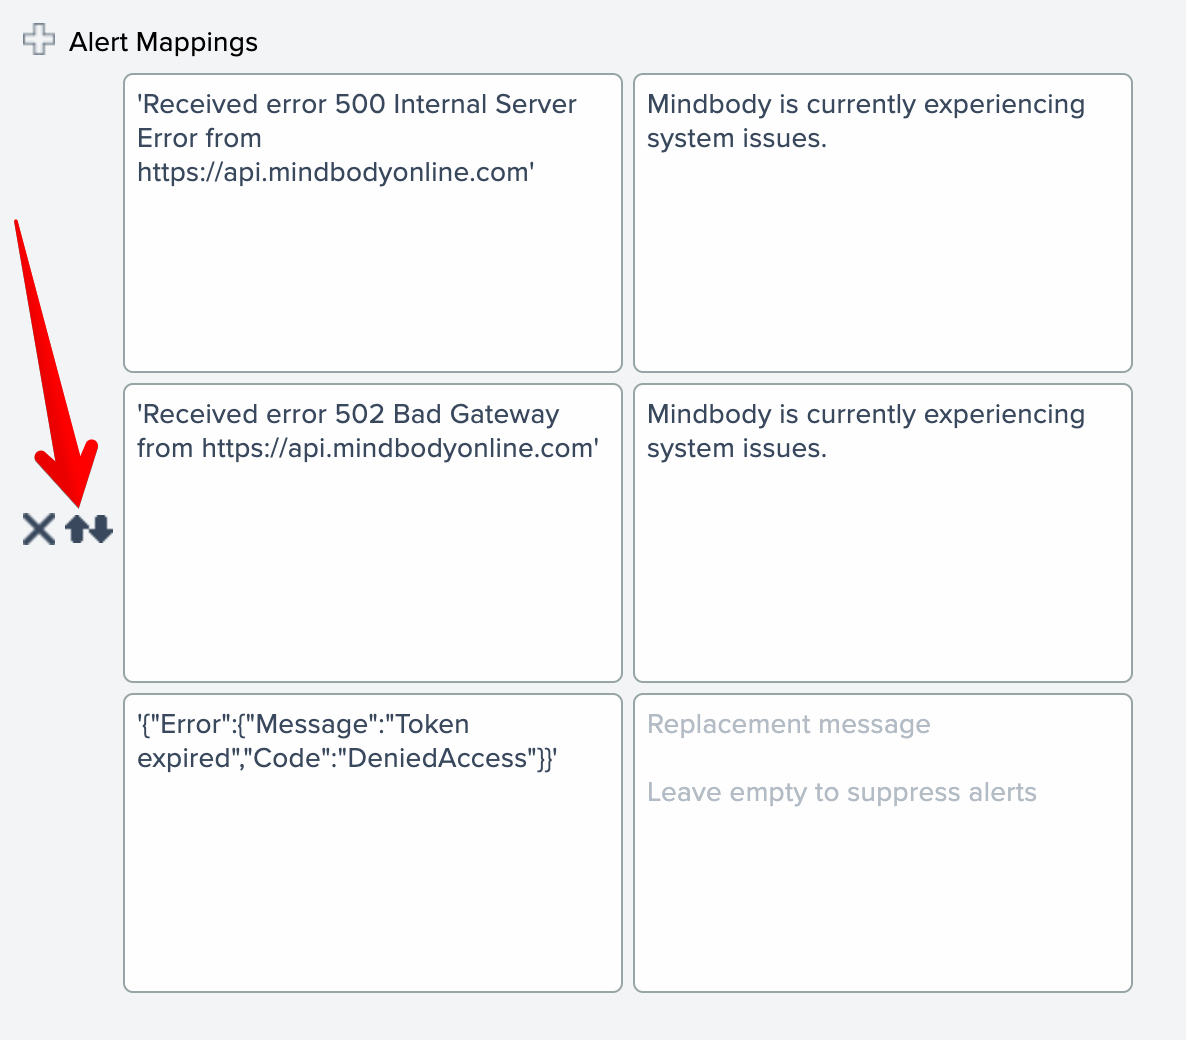Click "Leave empty to suppress alerts" placeholder text
The height and width of the screenshot is (1040, 1186).
(841, 792)
